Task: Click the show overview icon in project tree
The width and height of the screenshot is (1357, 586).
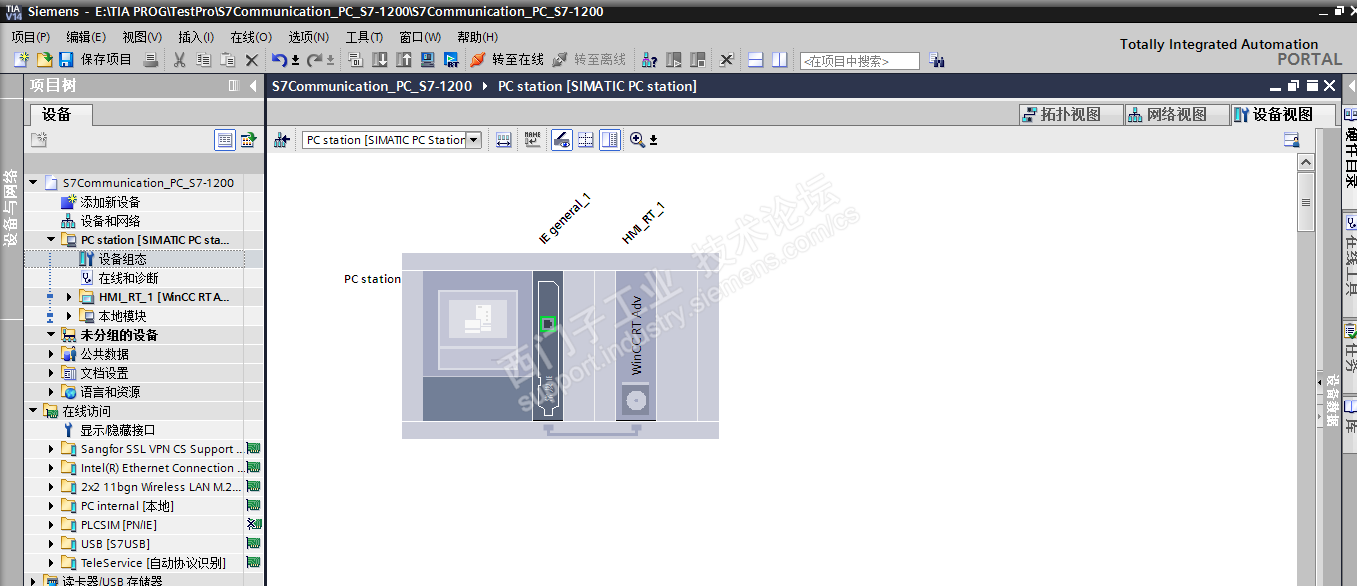Action: pyautogui.click(x=248, y=140)
